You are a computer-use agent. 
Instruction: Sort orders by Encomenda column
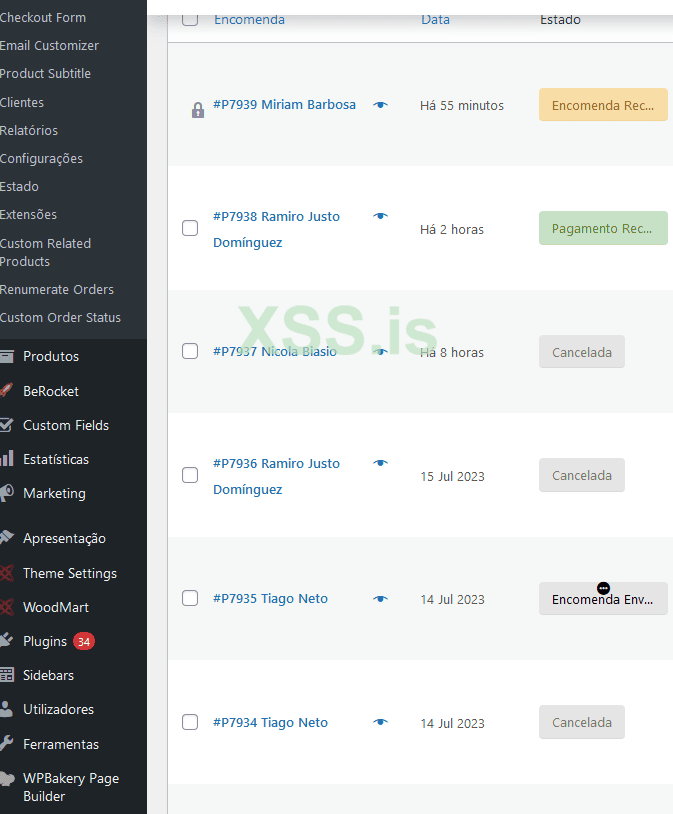click(249, 20)
